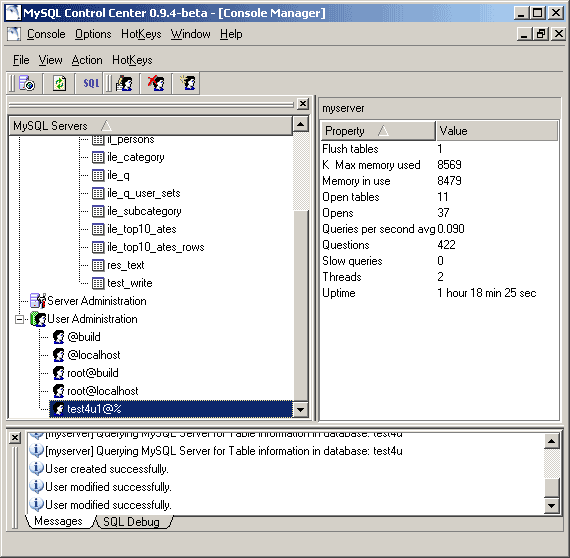Click the messages panel drag handle

point(15,487)
